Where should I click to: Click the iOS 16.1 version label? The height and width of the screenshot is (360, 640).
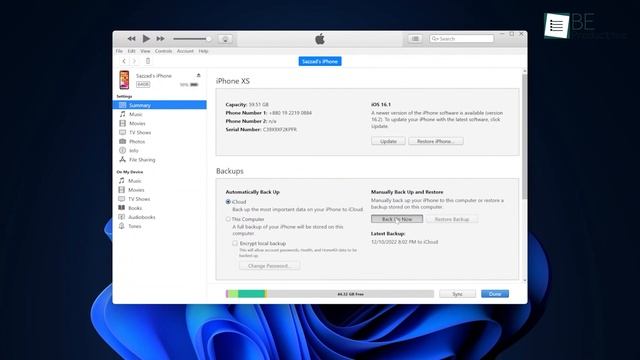[x=381, y=104]
